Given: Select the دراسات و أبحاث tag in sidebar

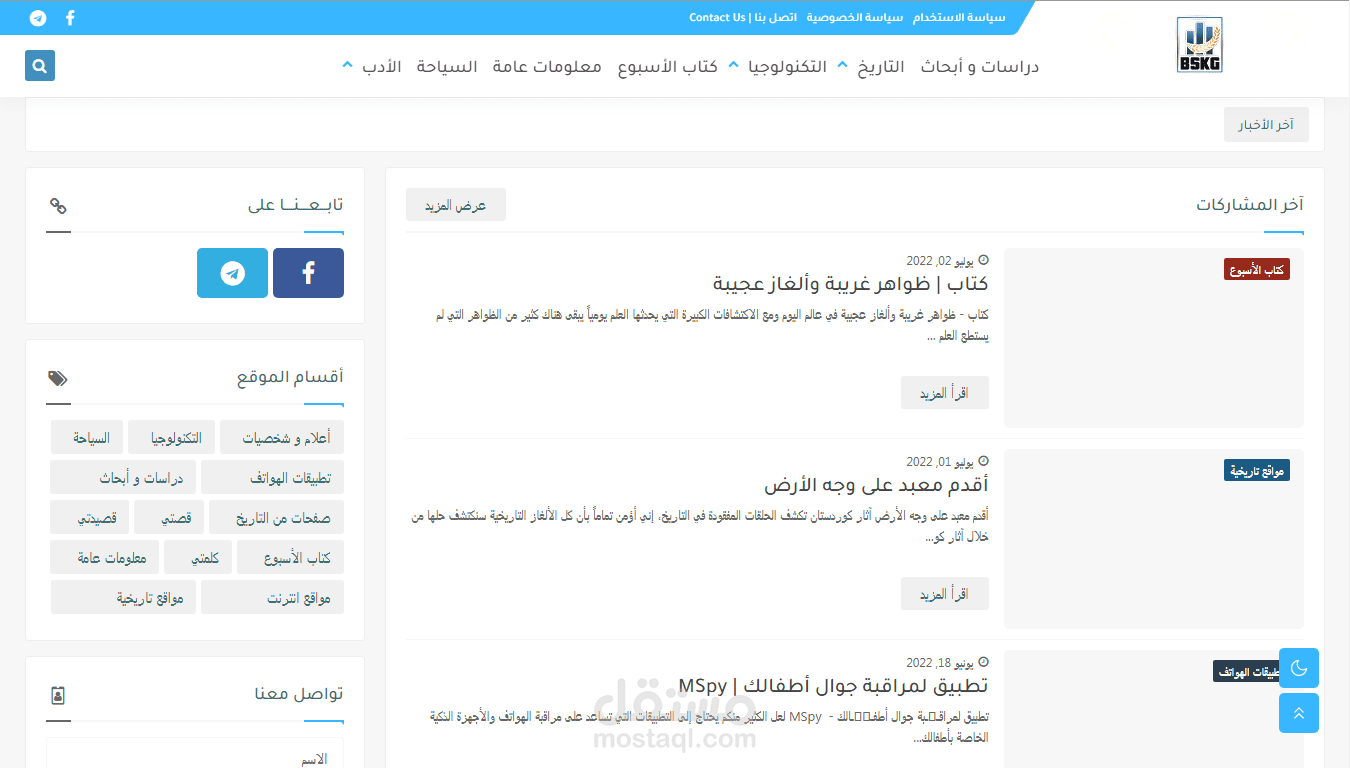Looking at the screenshot, I should 123,477.
